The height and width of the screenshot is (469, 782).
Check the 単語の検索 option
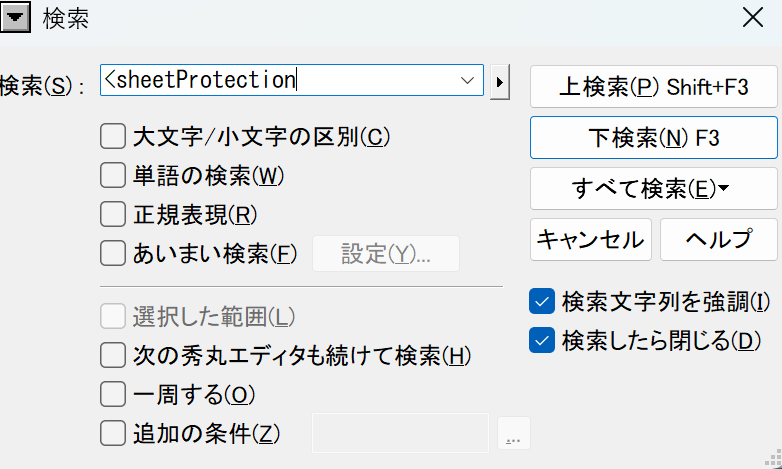pos(113,176)
